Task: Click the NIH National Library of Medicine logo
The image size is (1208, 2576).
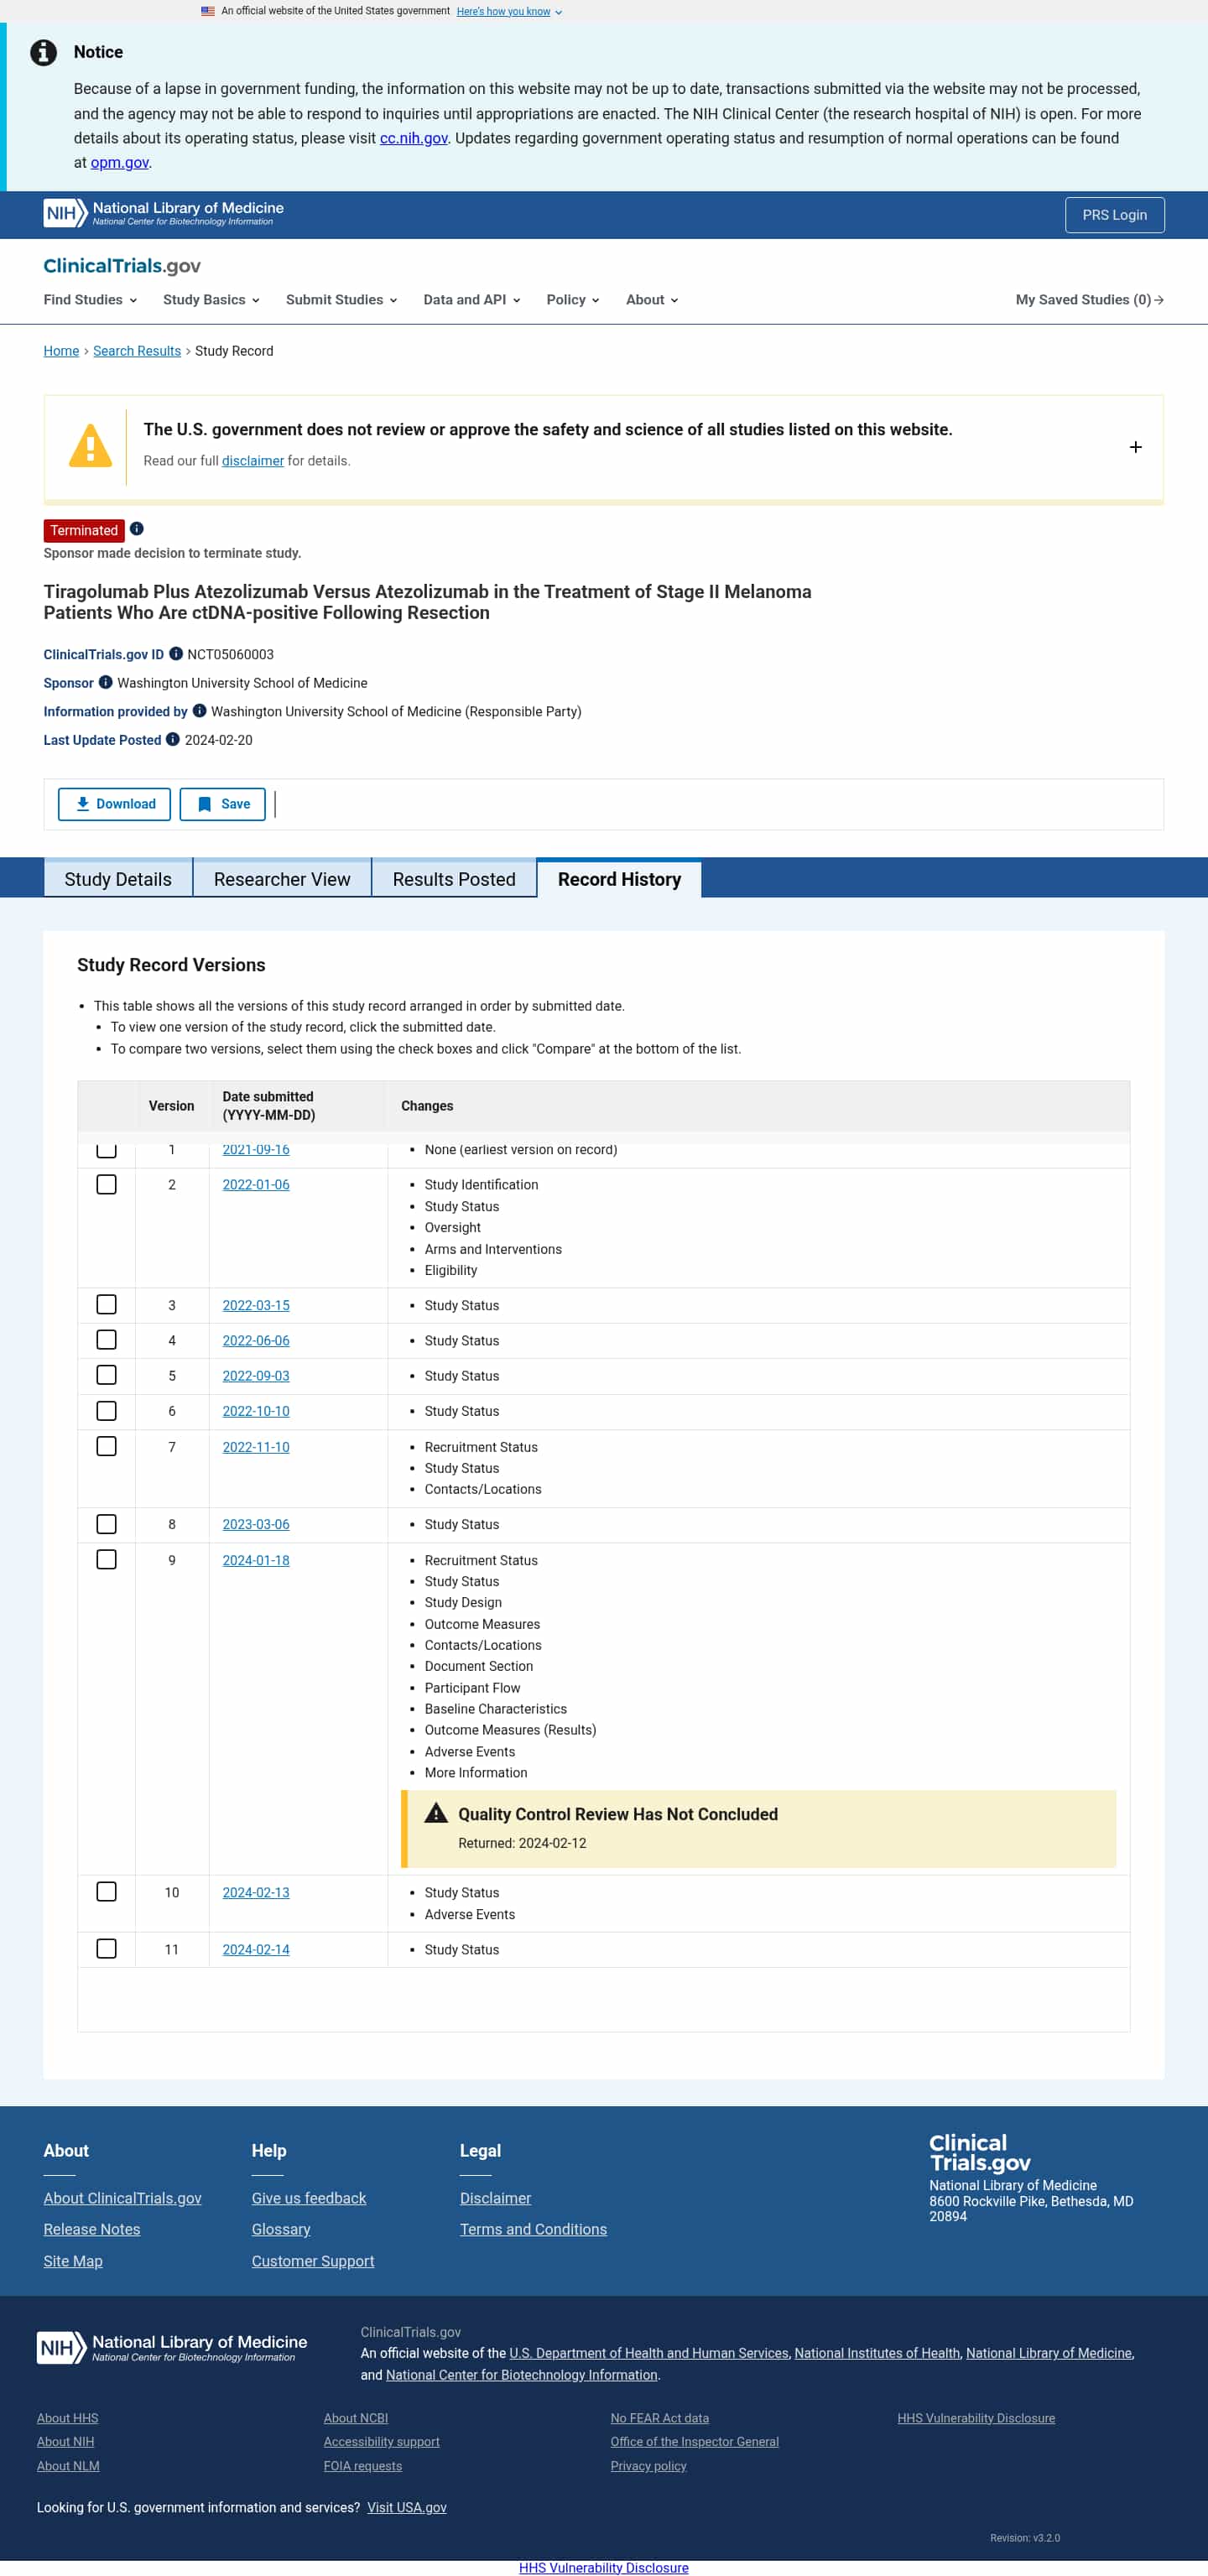Action: (x=164, y=214)
